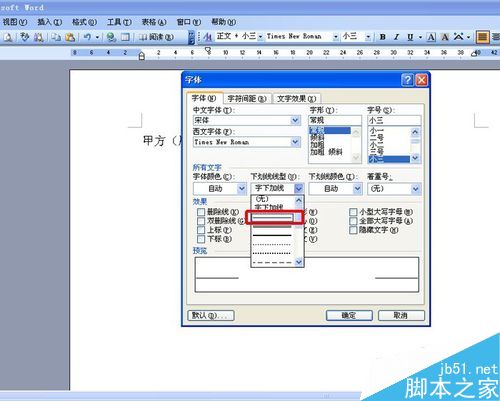Toggle the 全部大写字母 all caps checkbox
The width and height of the screenshot is (500, 401).
[353, 221]
